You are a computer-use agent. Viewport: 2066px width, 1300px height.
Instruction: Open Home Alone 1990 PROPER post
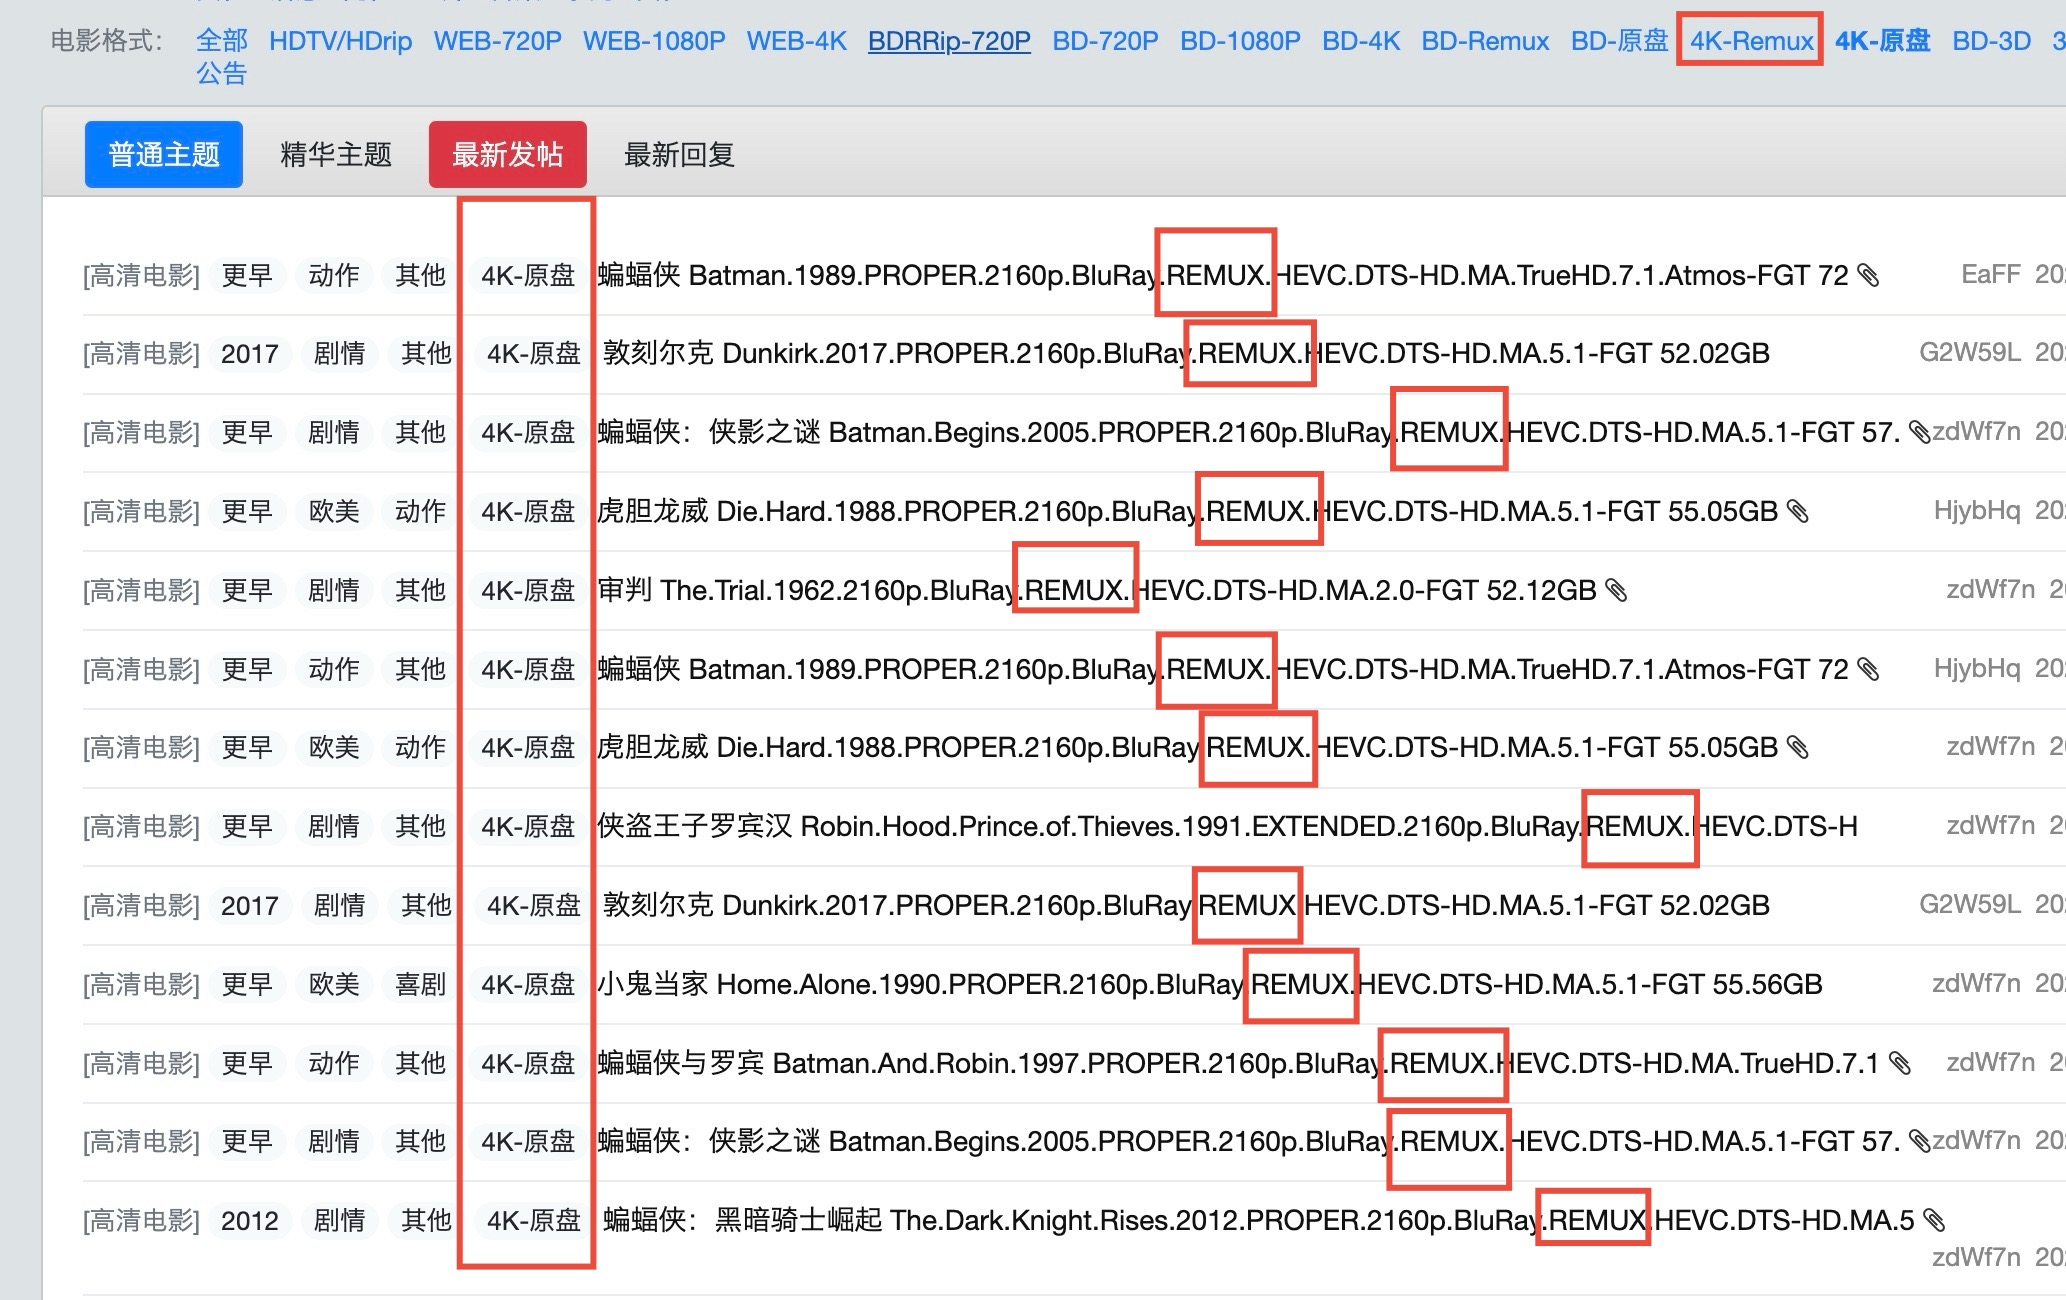pos(1210,984)
